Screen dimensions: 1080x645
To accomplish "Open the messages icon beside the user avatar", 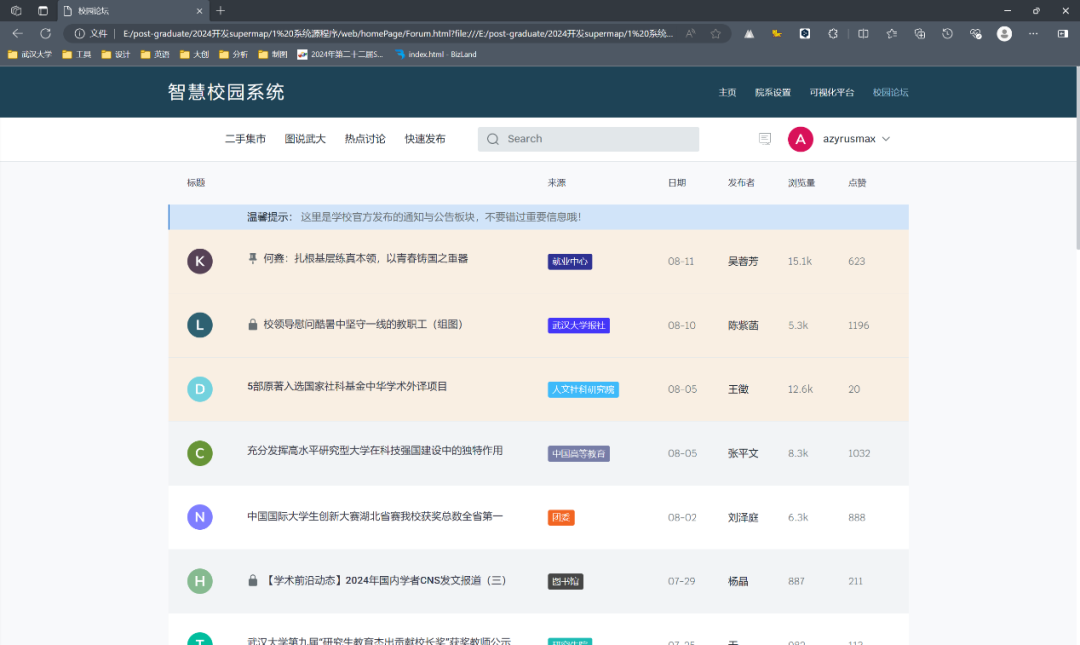I will [765, 139].
